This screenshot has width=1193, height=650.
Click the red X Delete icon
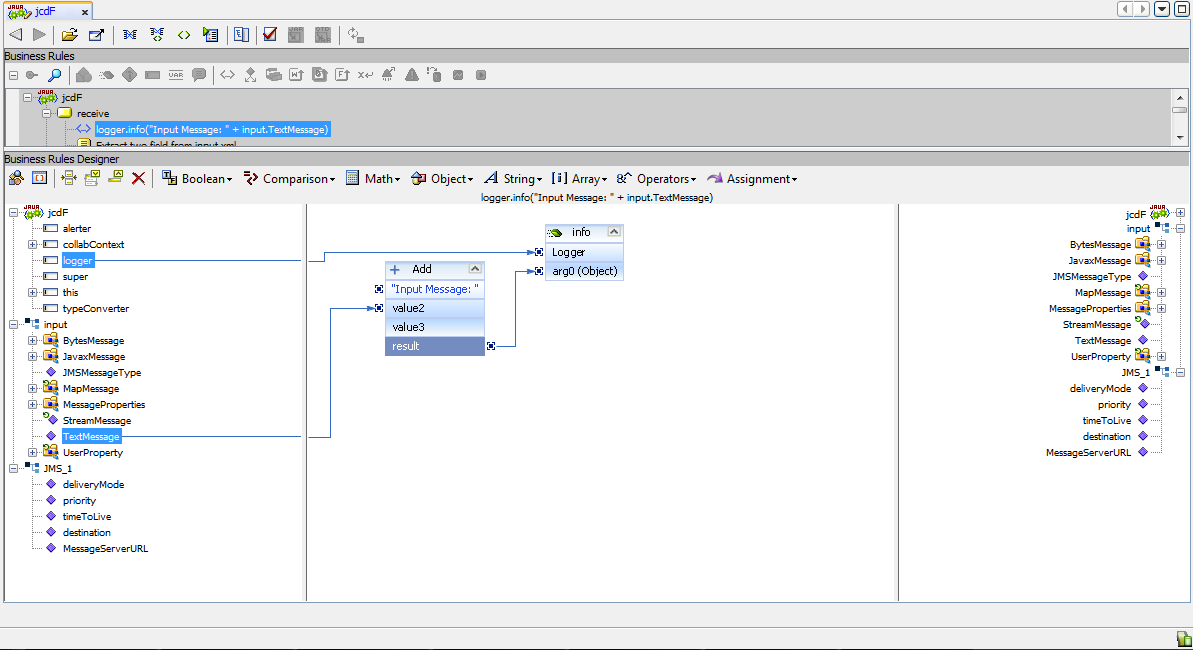(x=139, y=179)
